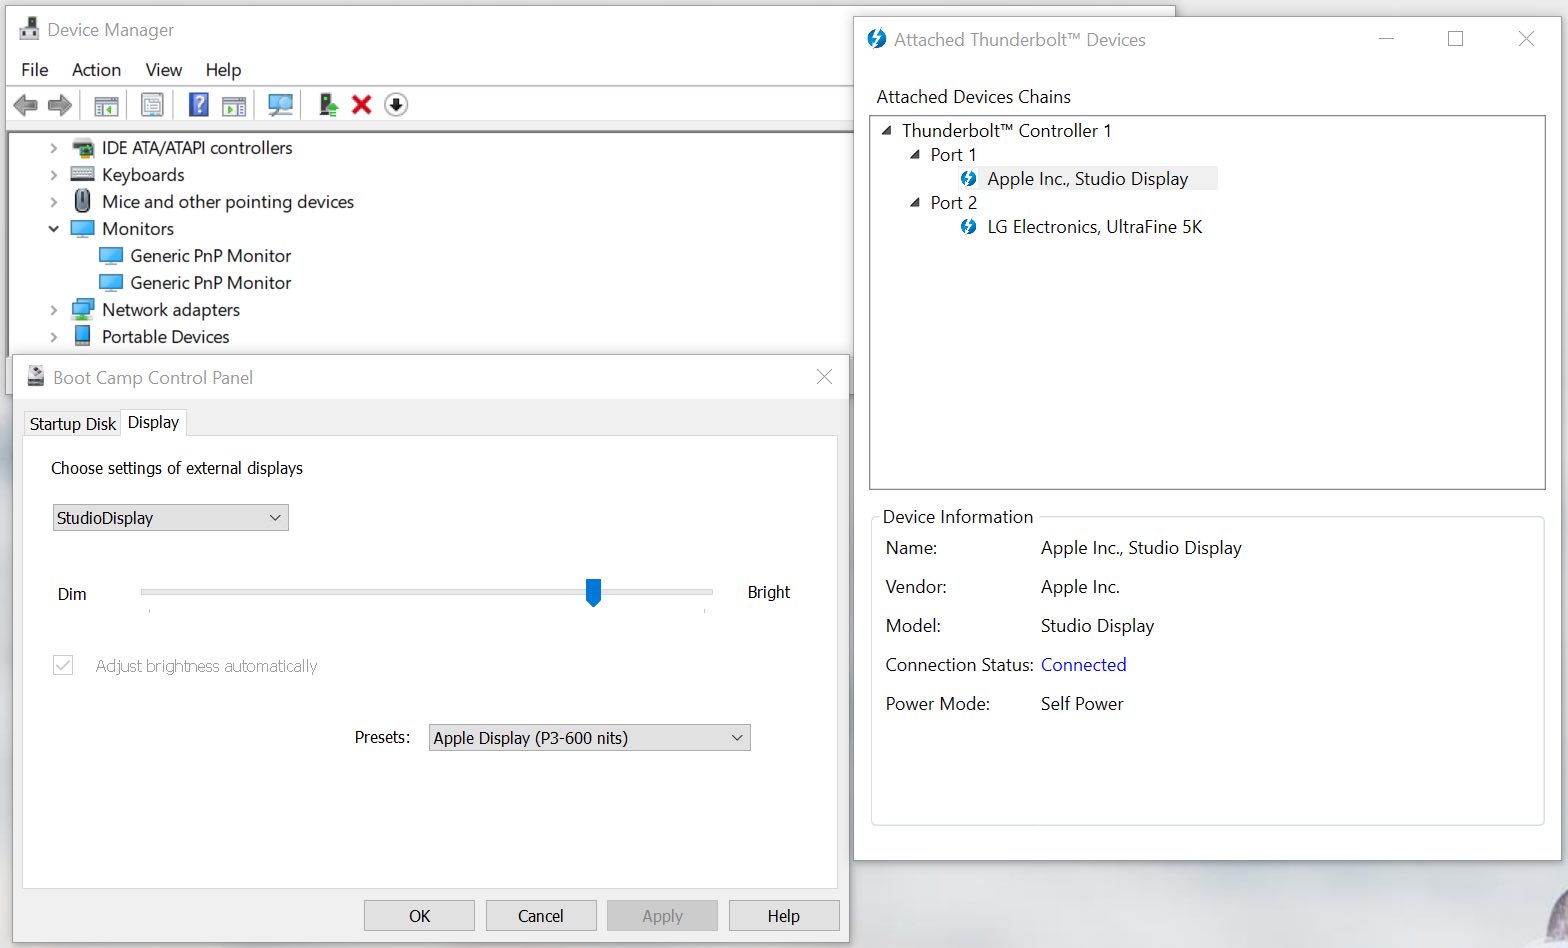1568x948 pixels.
Task: Click the Monitors category icon
Action: click(x=83, y=229)
